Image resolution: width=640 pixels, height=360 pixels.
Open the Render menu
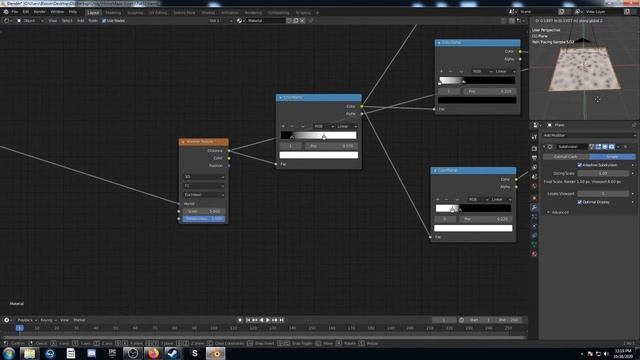(40, 12)
